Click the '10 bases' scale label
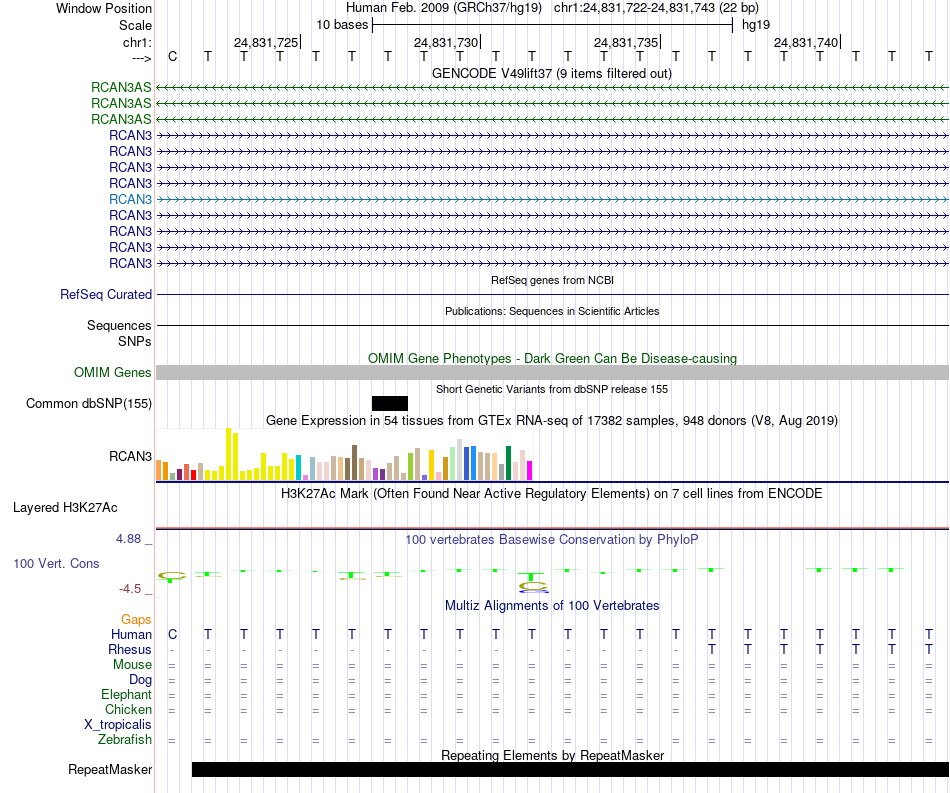The image size is (950, 793). 342,25
